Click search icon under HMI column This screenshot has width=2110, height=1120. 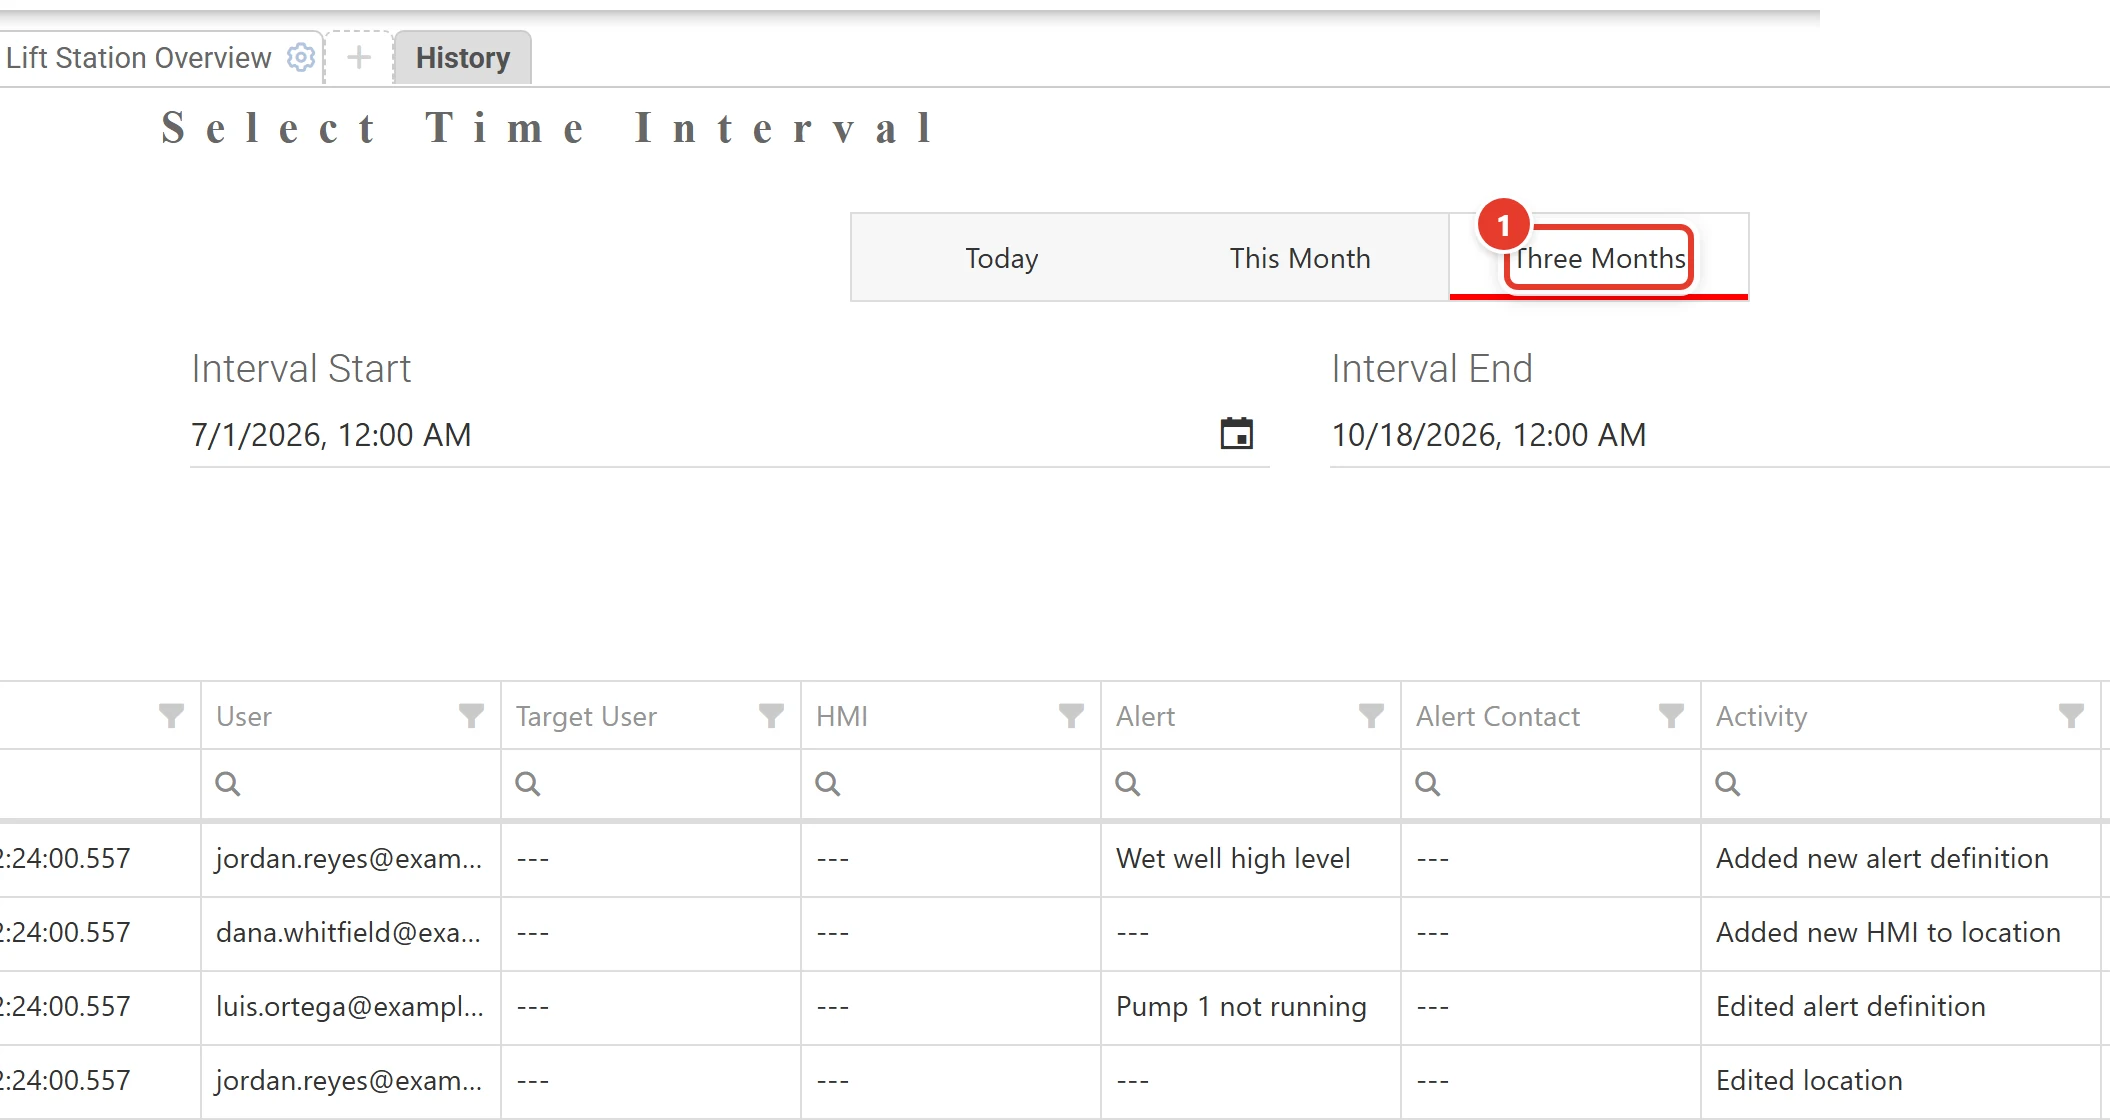pyautogui.click(x=828, y=784)
